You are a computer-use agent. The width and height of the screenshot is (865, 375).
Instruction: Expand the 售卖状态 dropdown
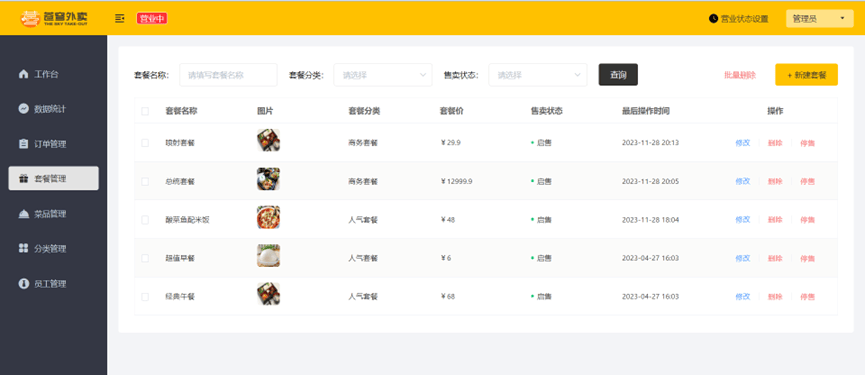pyautogui.click(x=538, y=74)
